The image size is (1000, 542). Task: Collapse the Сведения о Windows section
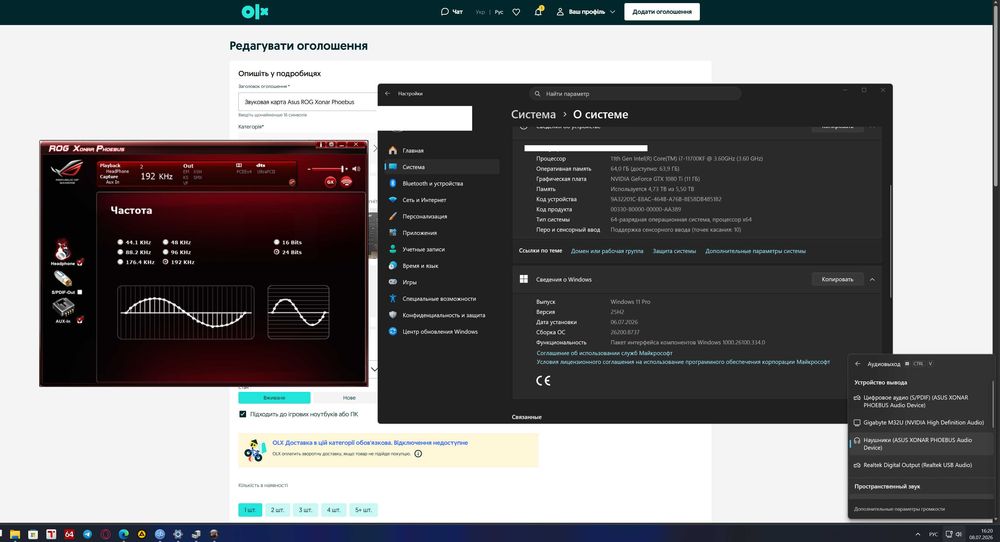(x=872, y=279)
